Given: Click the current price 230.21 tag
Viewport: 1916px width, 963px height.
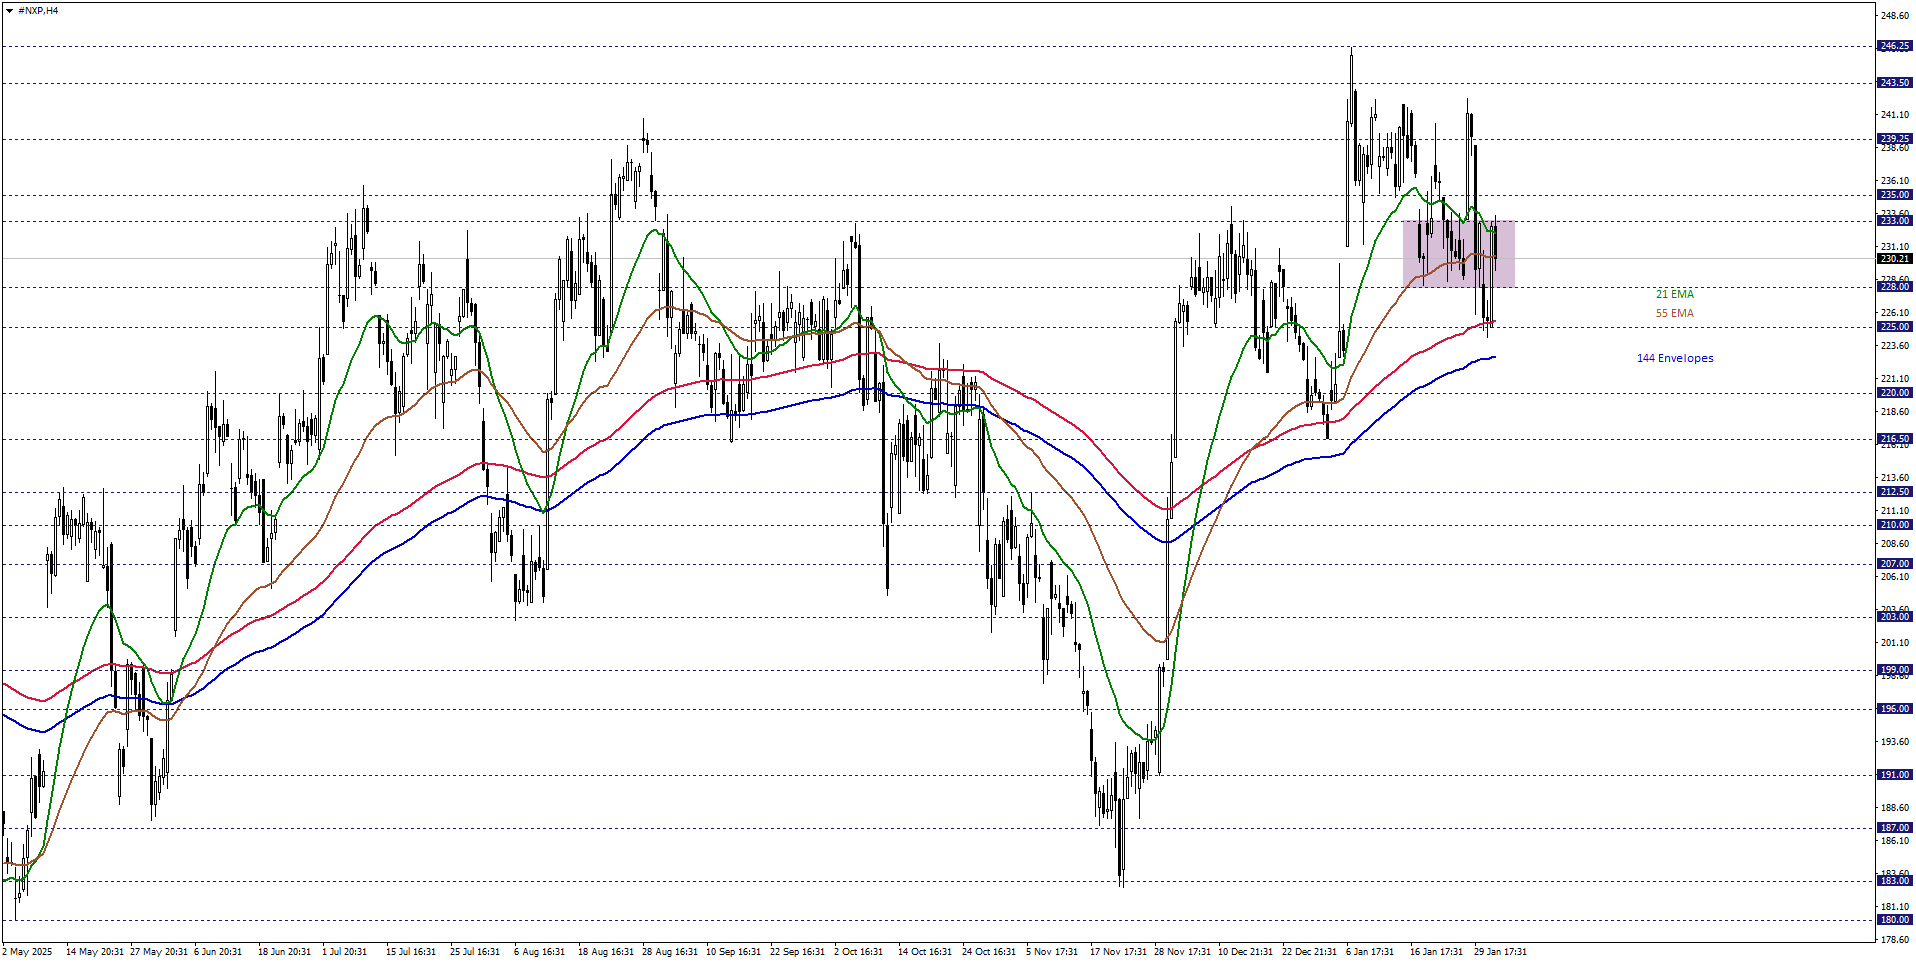Looking at the screenshot, I should tap(1894, 259).
